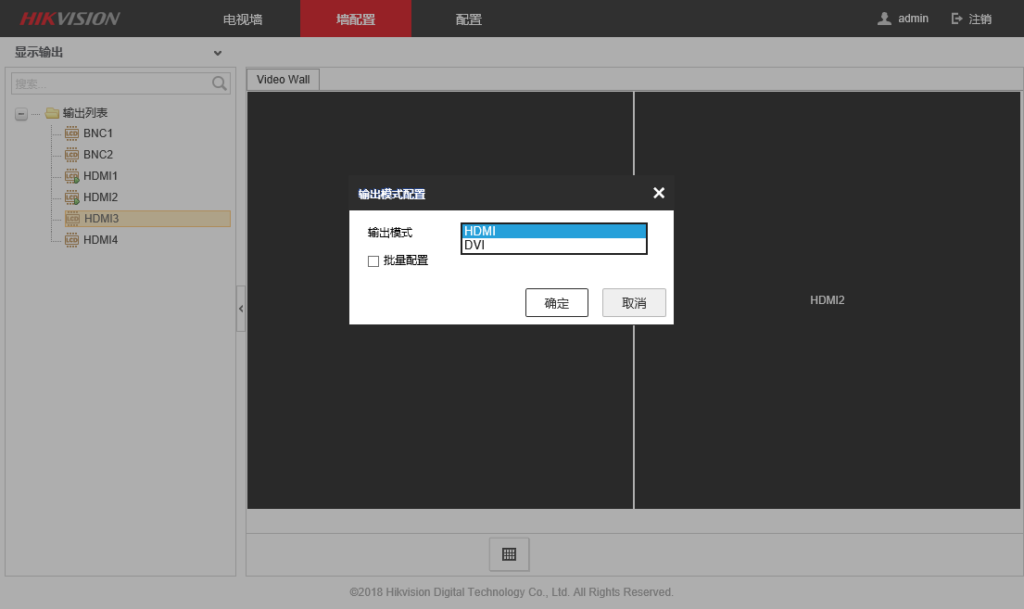Click the admin user icon
This screenshot has height=609, width=1024.
pos(884,19)
